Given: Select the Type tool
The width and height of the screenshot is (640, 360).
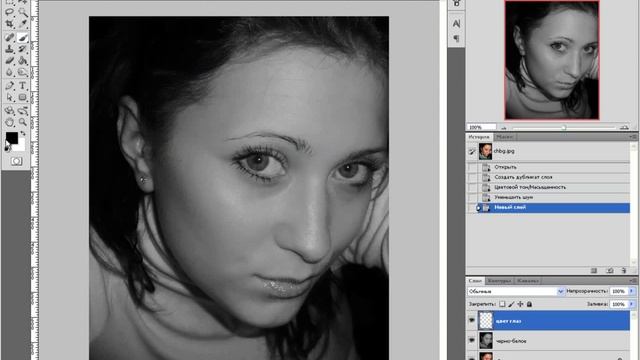Looking at the screenshot, I should tap(22, 86).
